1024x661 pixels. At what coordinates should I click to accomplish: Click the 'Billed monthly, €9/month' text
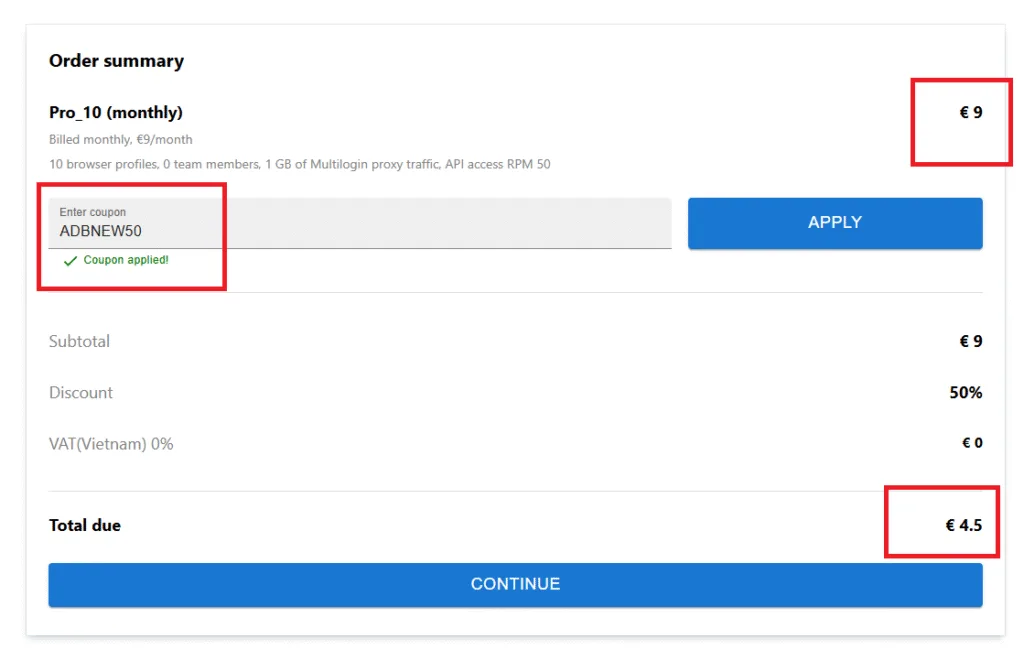[121, 140]
